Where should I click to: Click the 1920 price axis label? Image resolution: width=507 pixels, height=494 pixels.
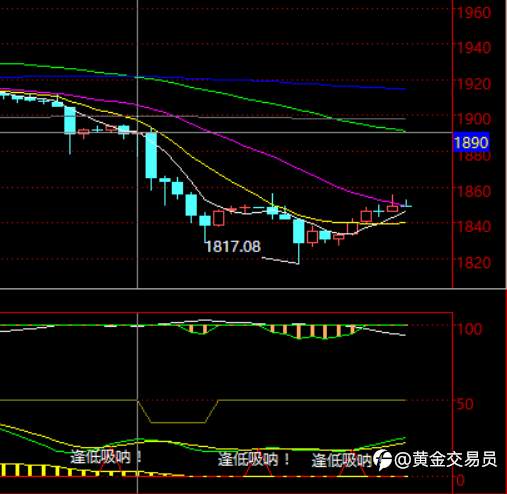(x=474, y=84)
